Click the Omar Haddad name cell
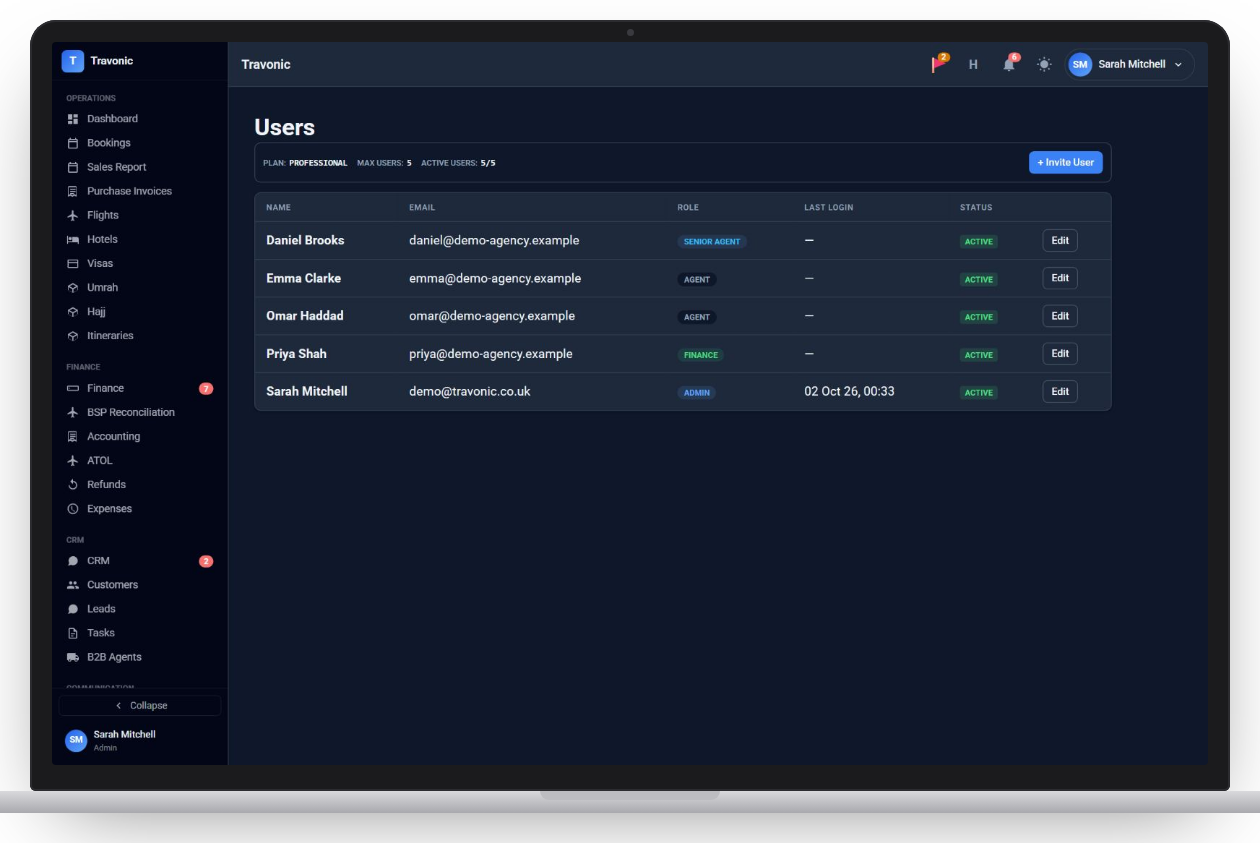The height and width of the screenshot is (843, 1260). [x=305, y=316]
